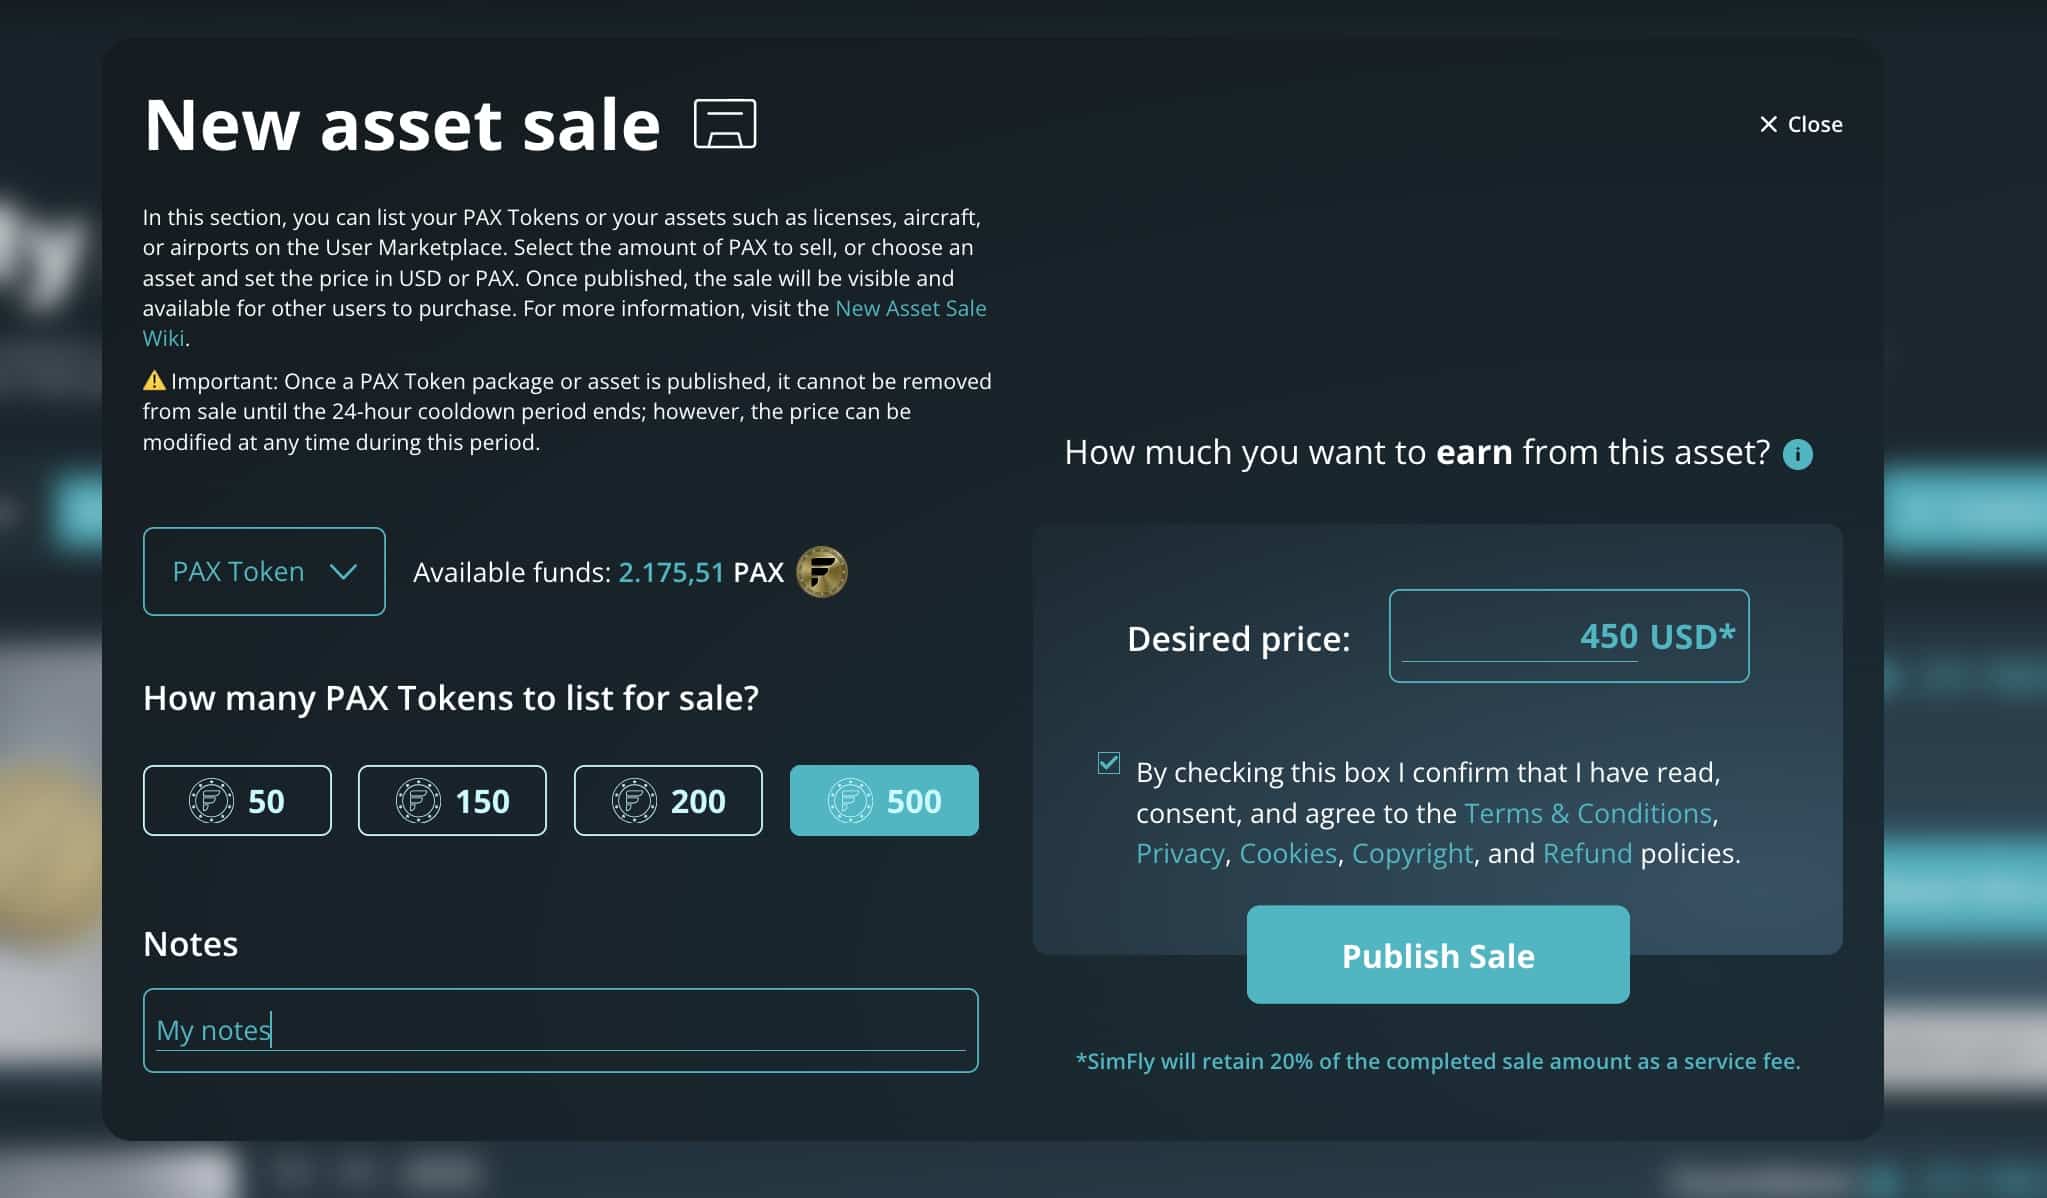Click the coin icon on the 500 PAX option
This screenshot has height=1198, width=2047.
(x=849, y=800)
